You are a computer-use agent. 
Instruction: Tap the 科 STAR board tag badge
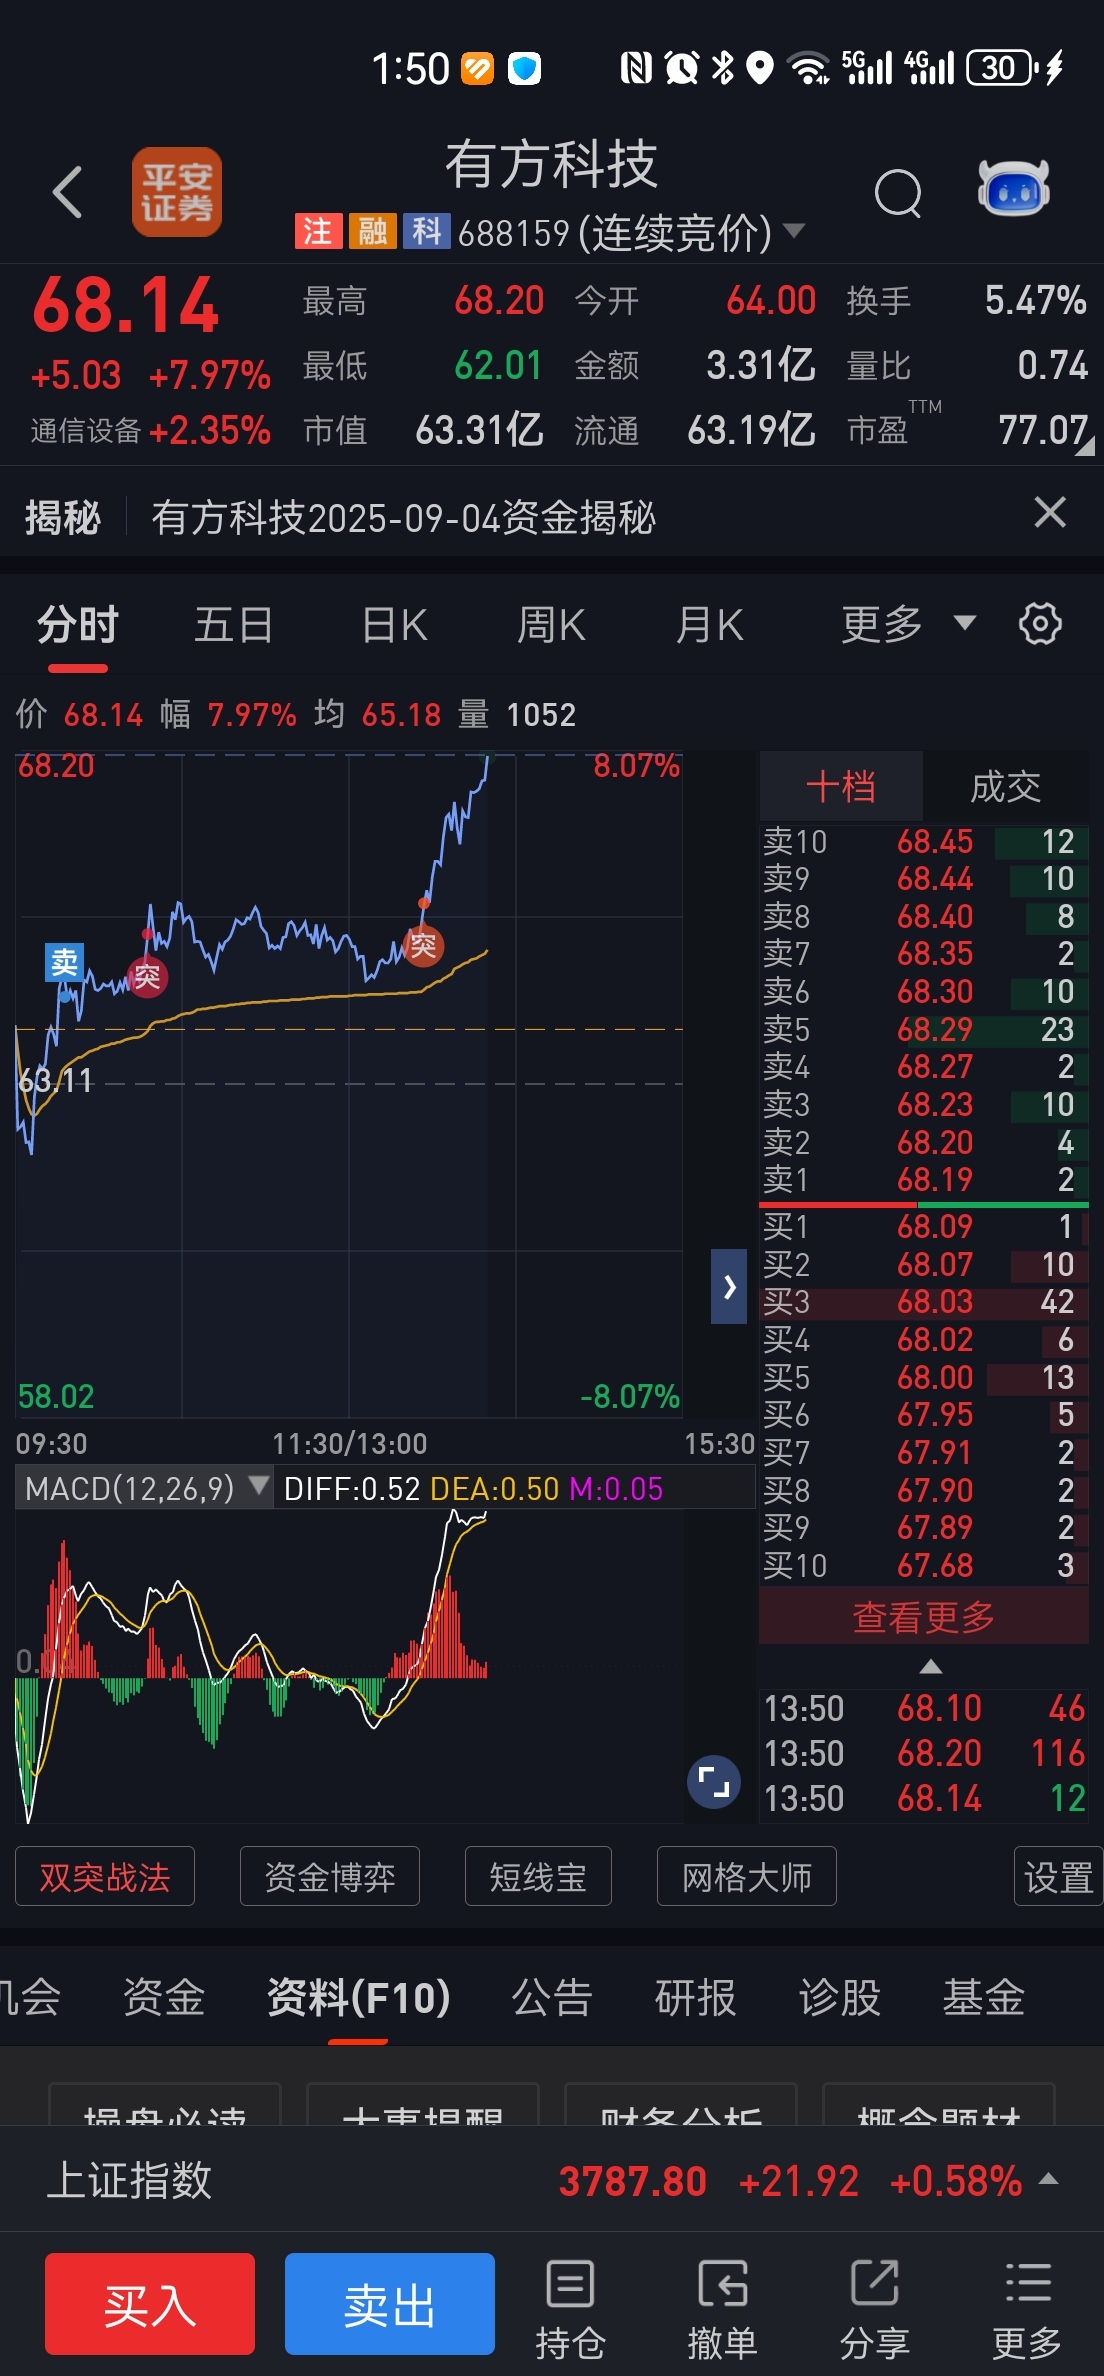427,231
